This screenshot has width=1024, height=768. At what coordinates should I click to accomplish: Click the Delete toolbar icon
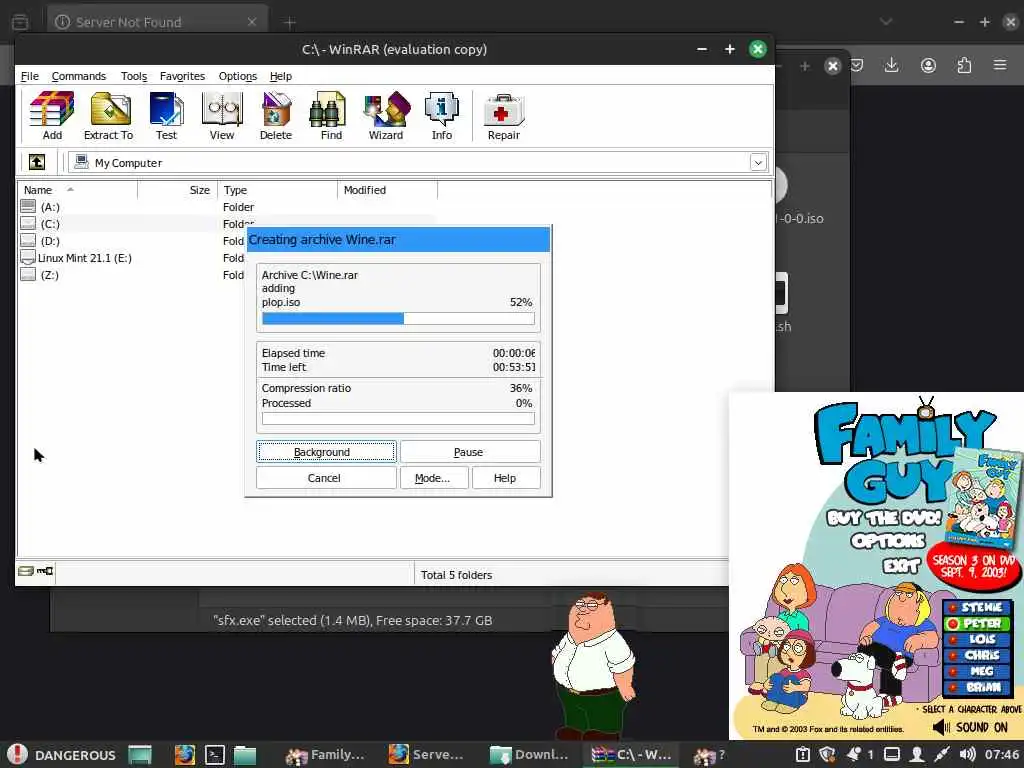276,116
